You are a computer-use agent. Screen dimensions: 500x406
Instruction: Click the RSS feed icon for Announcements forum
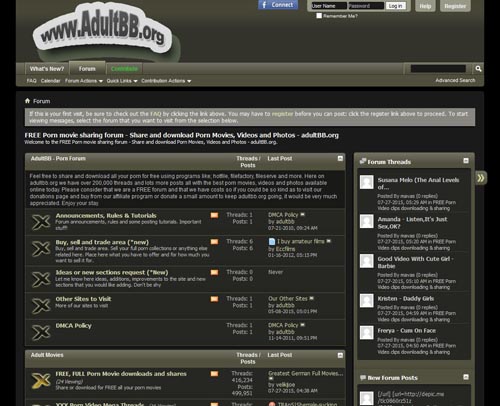click(x=214, y=215)
